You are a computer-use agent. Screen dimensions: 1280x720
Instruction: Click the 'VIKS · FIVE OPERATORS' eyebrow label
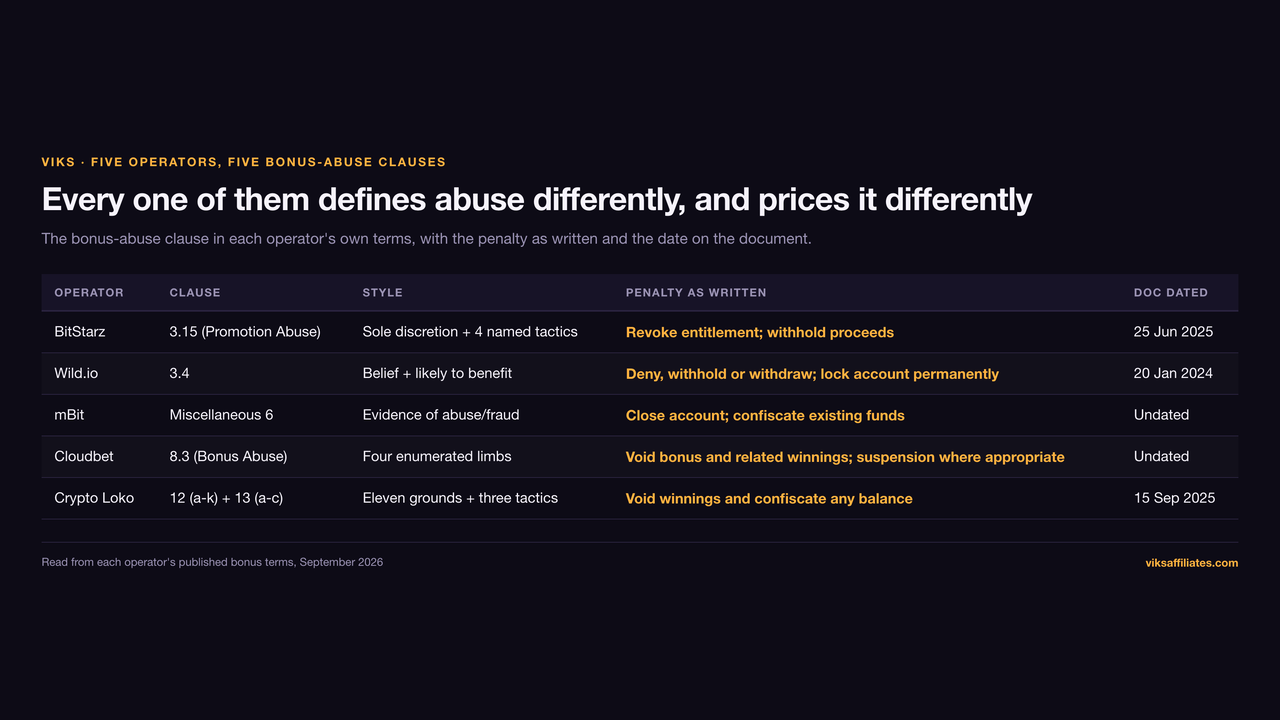244,162
